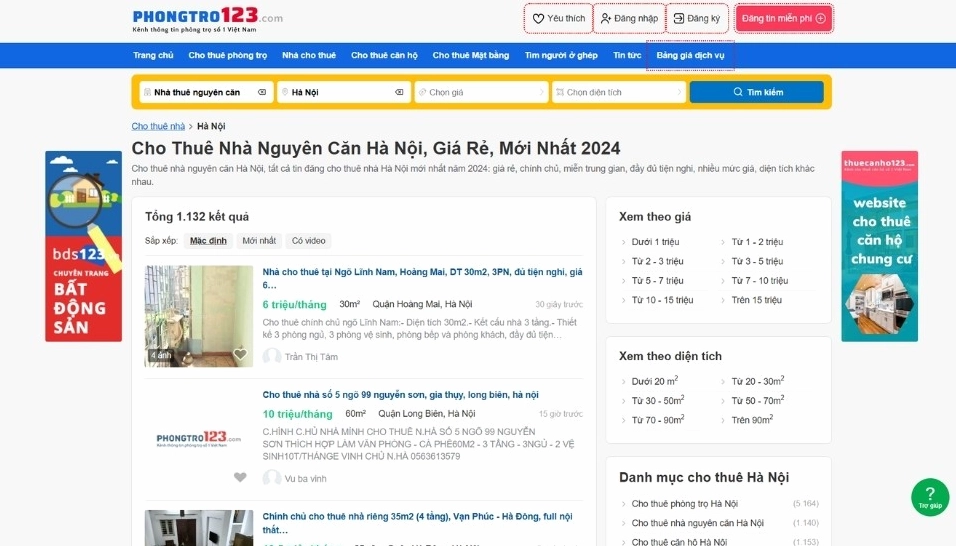Click the Tìm kiếm search button

(x=757, y=92)
